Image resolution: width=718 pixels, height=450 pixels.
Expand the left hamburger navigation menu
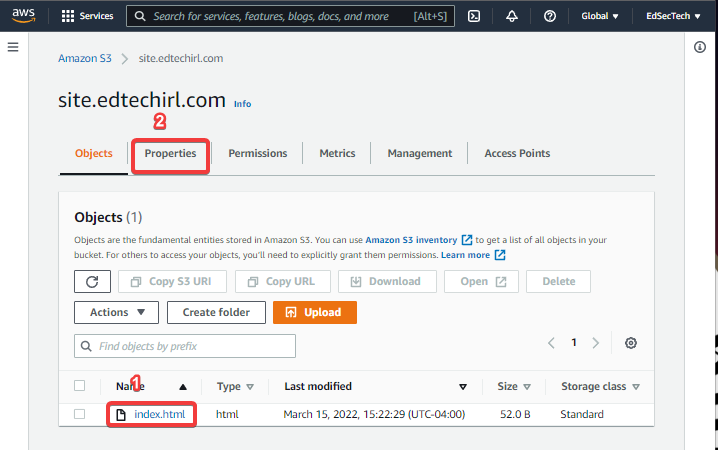pyautogui.click(x=13, y=47)
